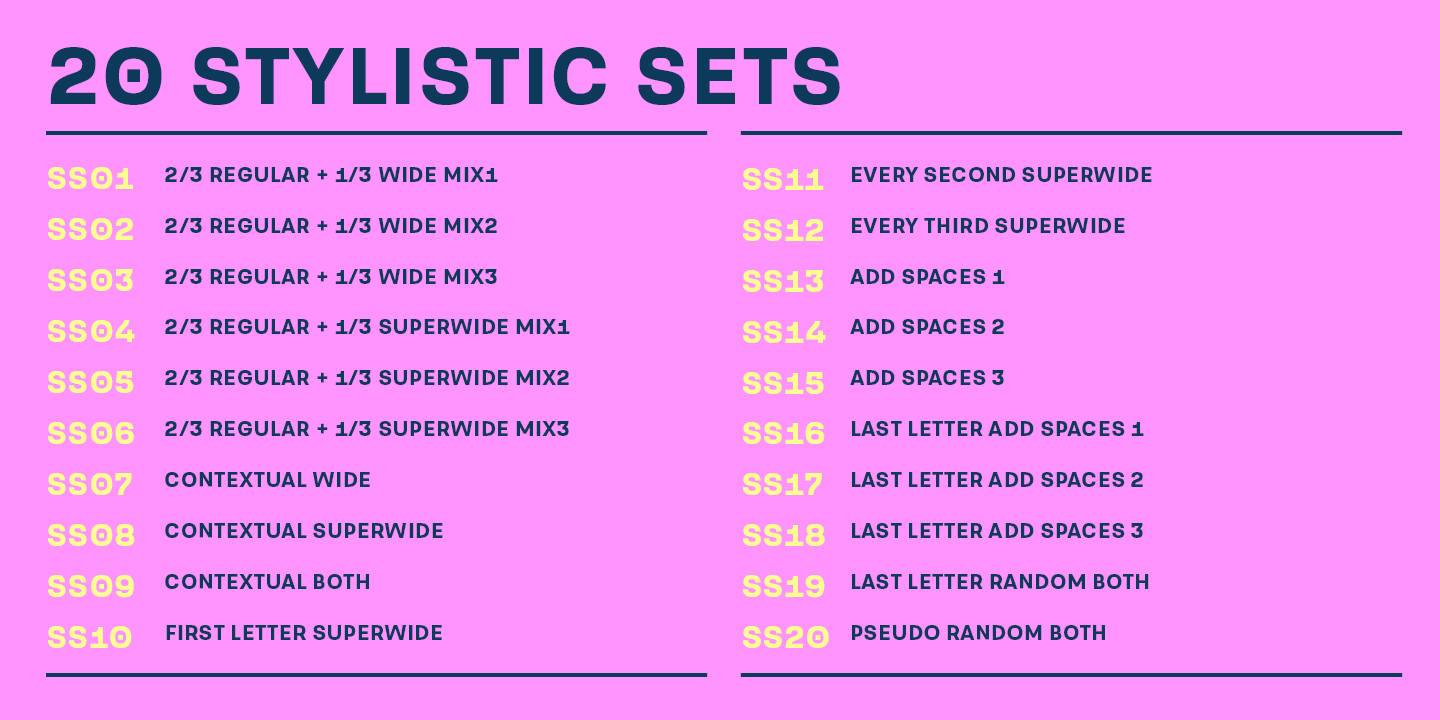The width and height of the screenshot is (1440, 720).
Task: Select 'Every Third Superwide' text
Action: 988,226
